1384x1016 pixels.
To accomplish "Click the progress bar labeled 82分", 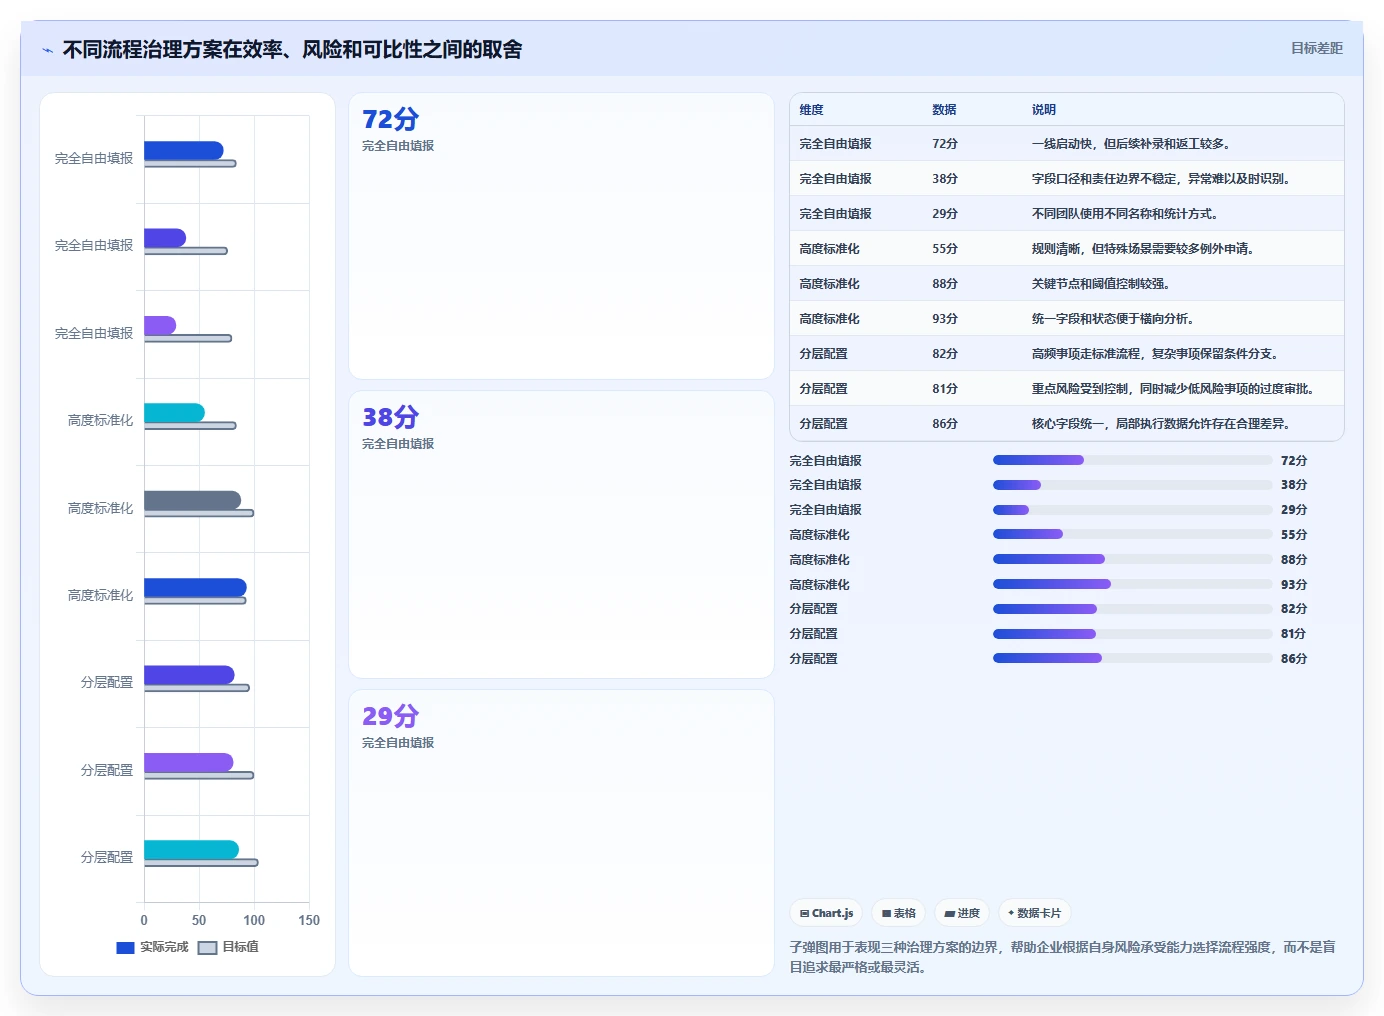I will pos(1132,609).
